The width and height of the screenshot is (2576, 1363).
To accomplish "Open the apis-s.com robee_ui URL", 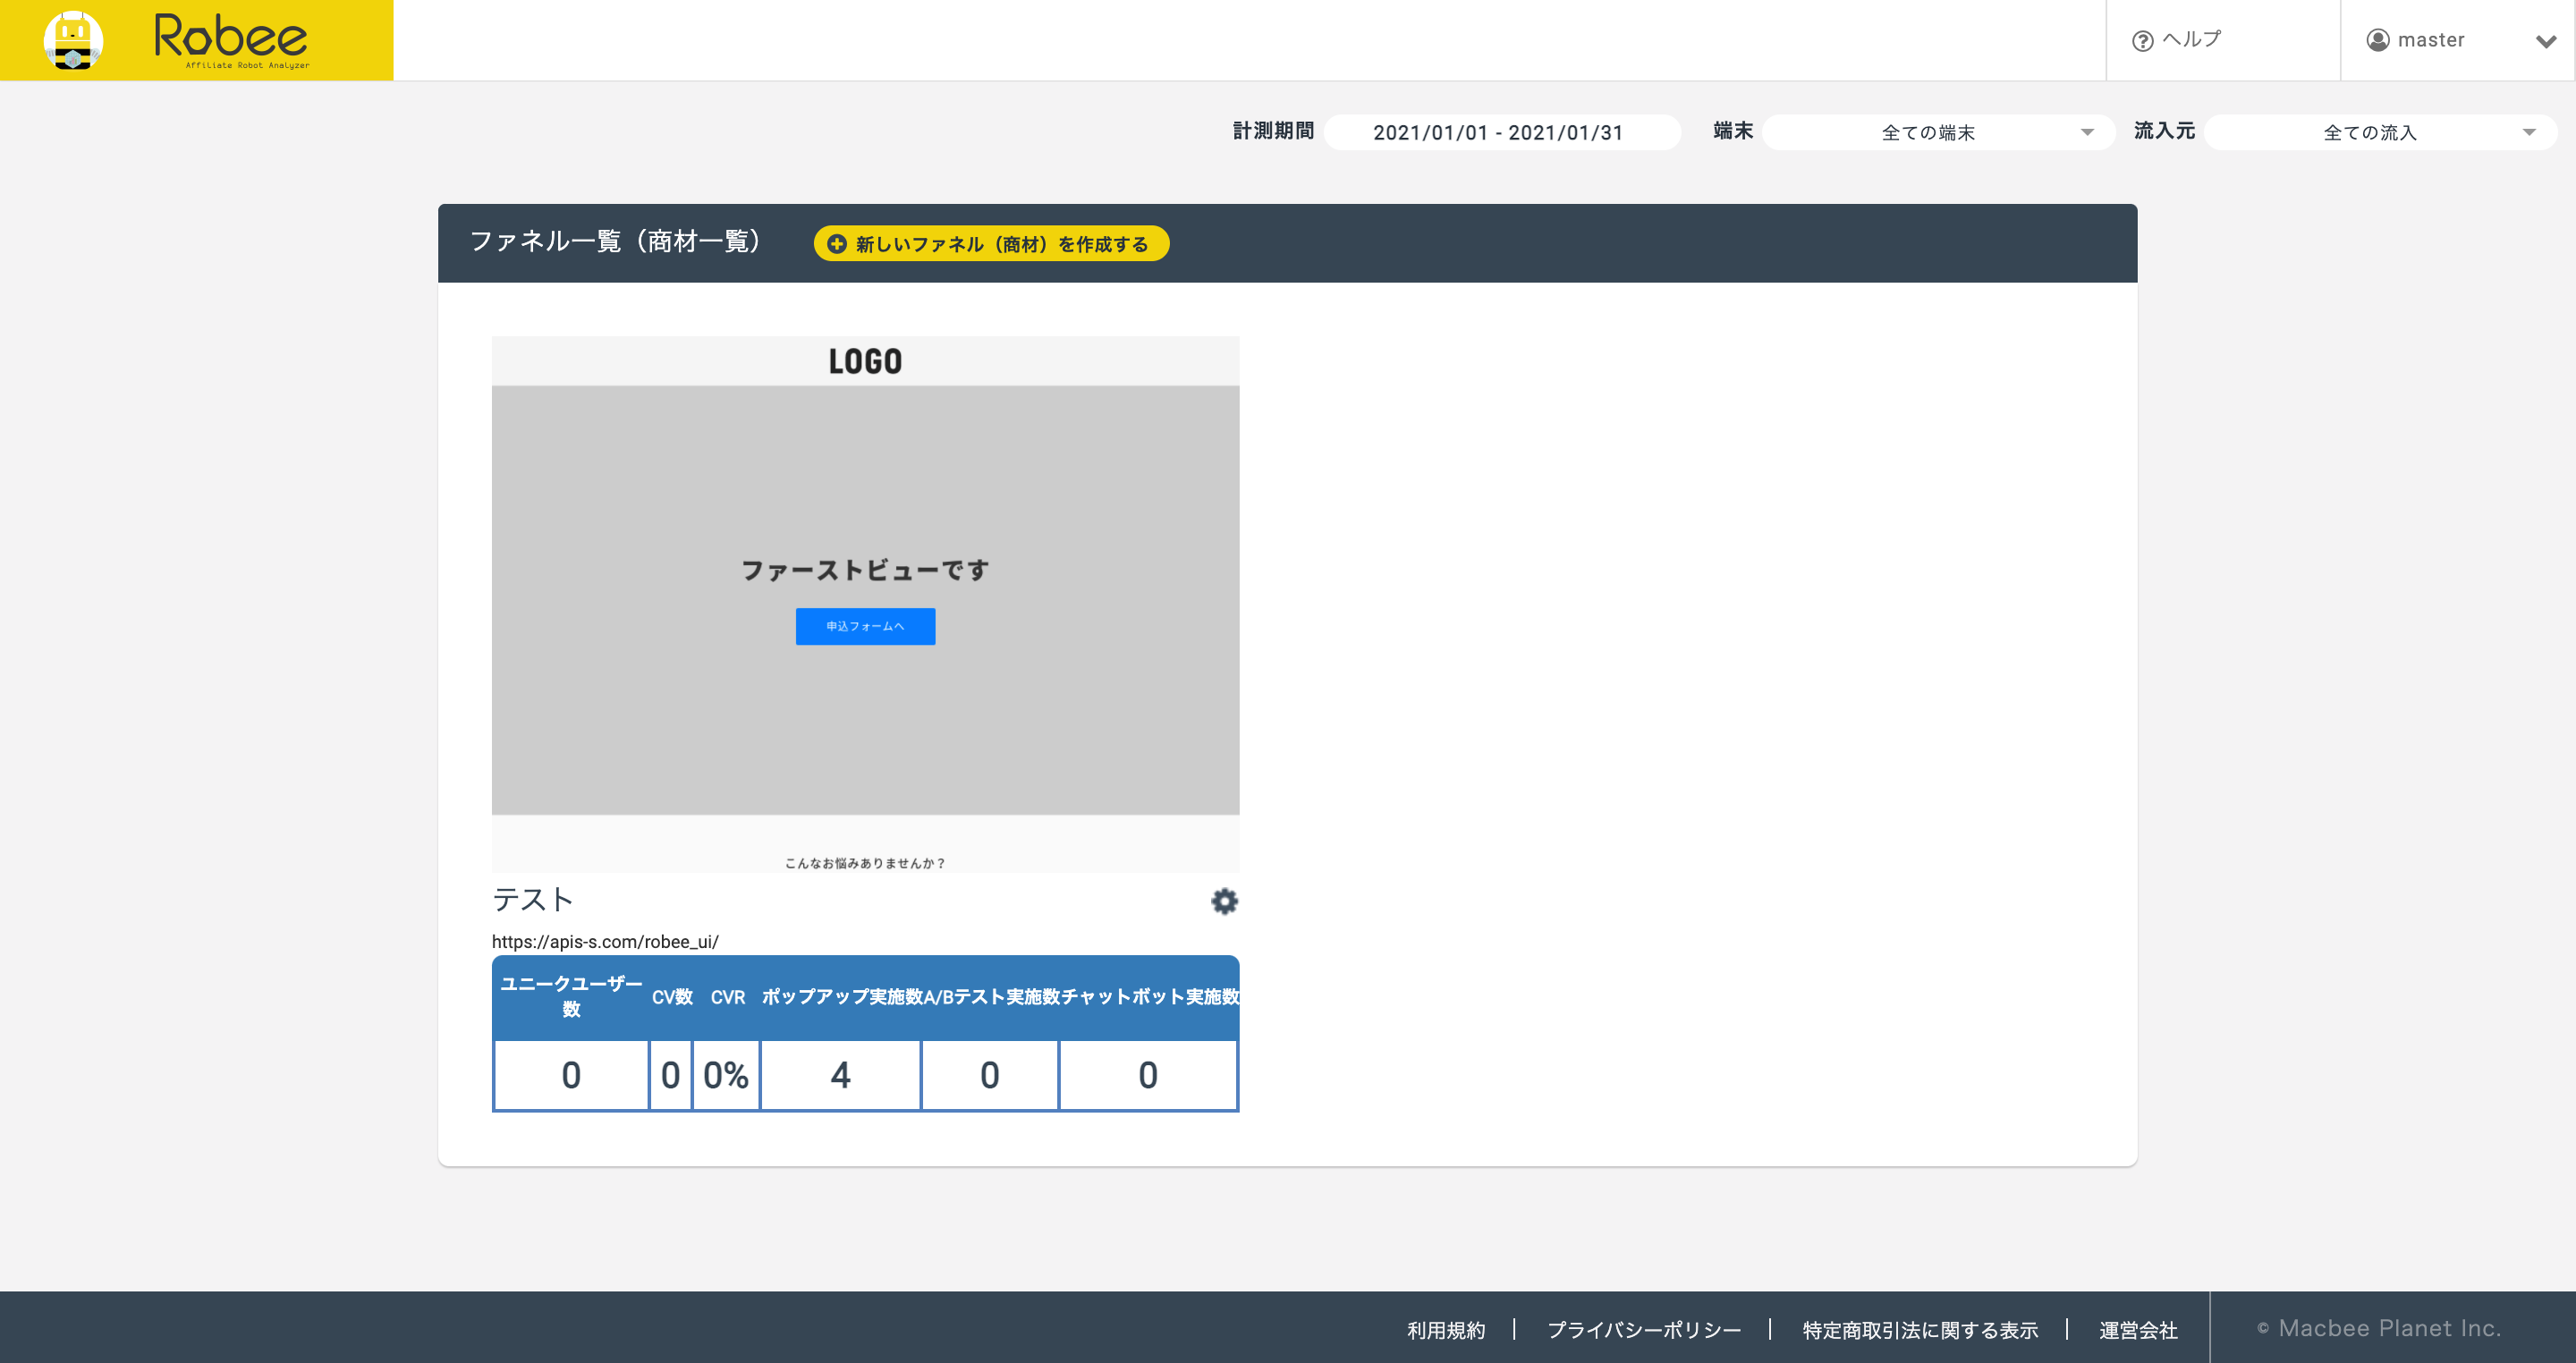I will (605, 942).
